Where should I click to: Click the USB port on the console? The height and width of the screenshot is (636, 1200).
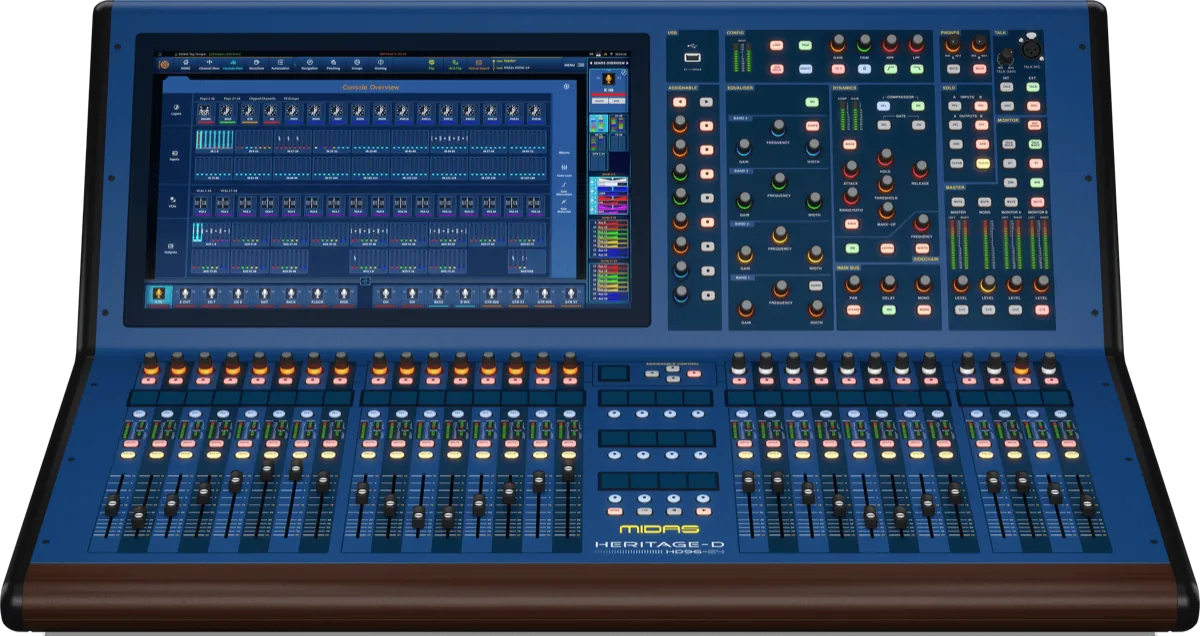[x=692, y=57]
